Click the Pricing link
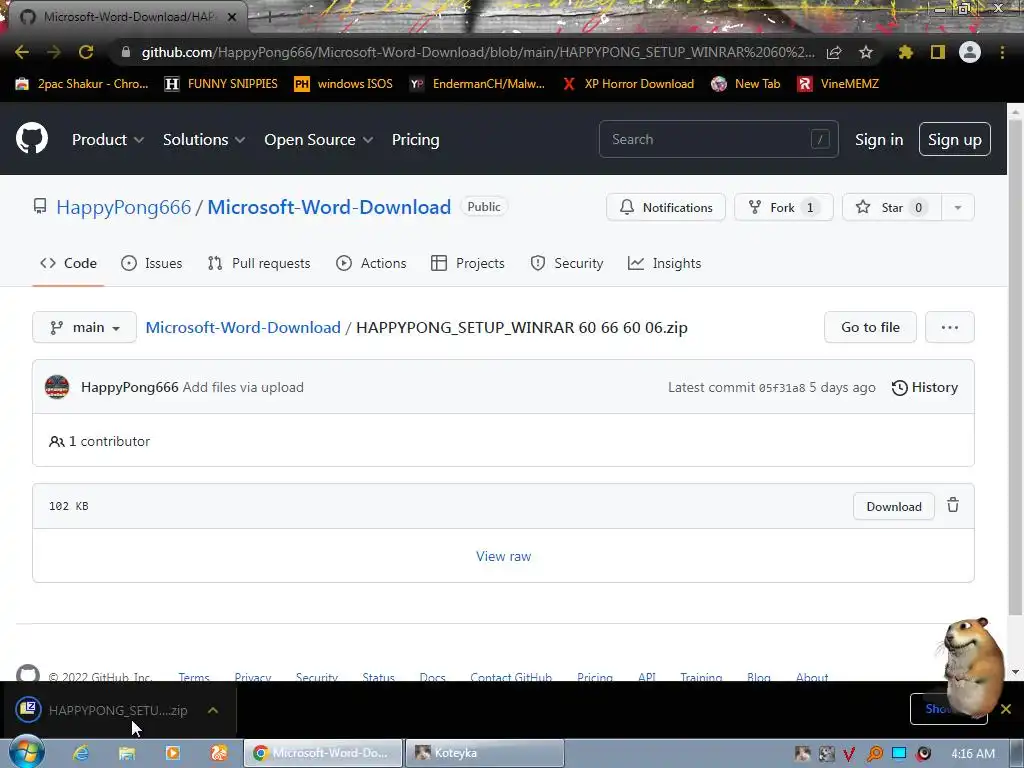The height and width of the screenshot is (768, 1024). (415, 140)
